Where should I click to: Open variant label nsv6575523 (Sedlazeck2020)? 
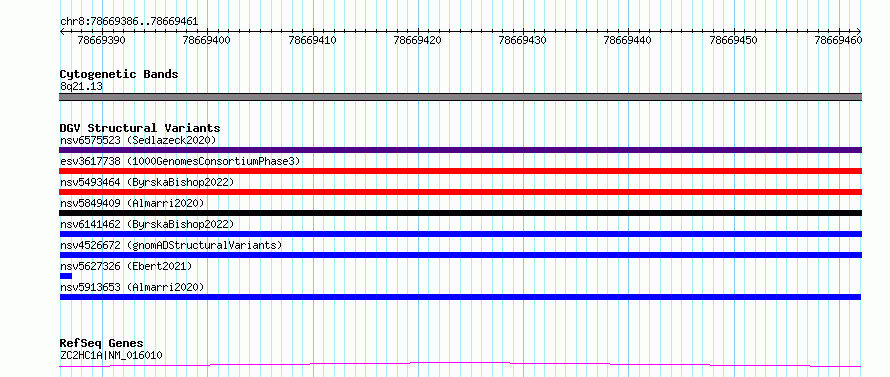pos(138,140)
